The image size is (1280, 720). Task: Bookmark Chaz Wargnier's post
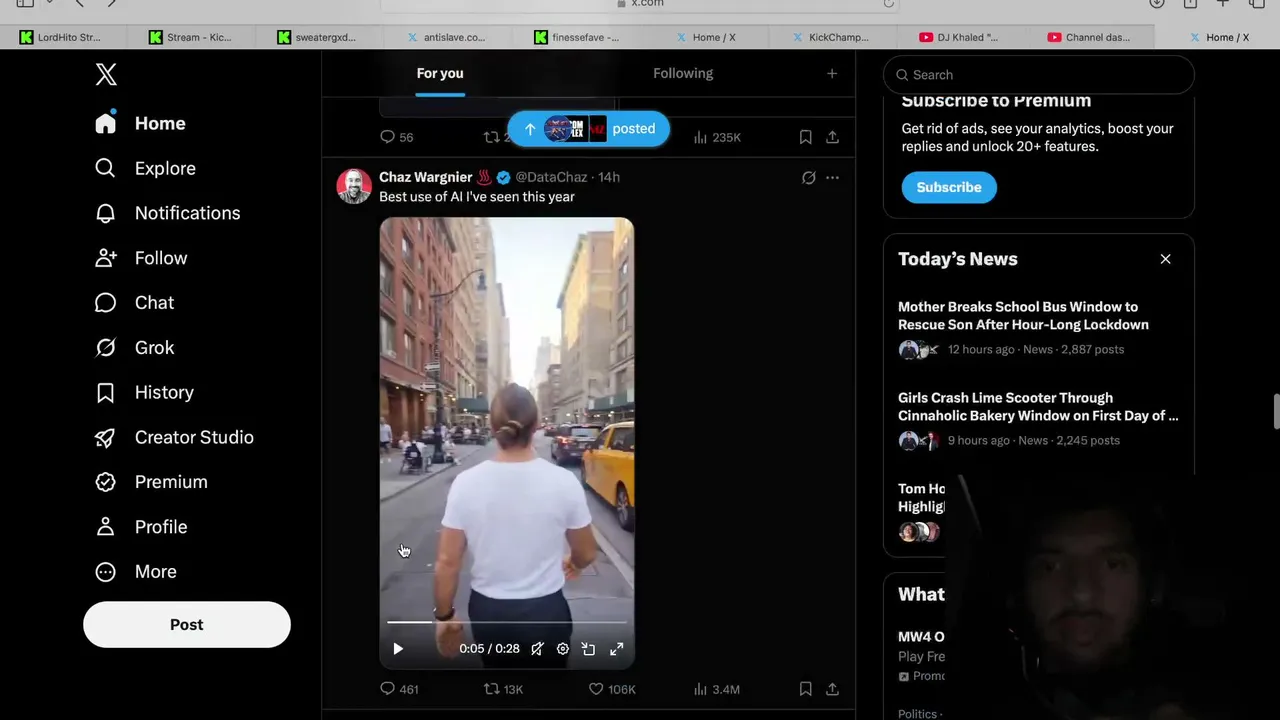pos(806,689)
